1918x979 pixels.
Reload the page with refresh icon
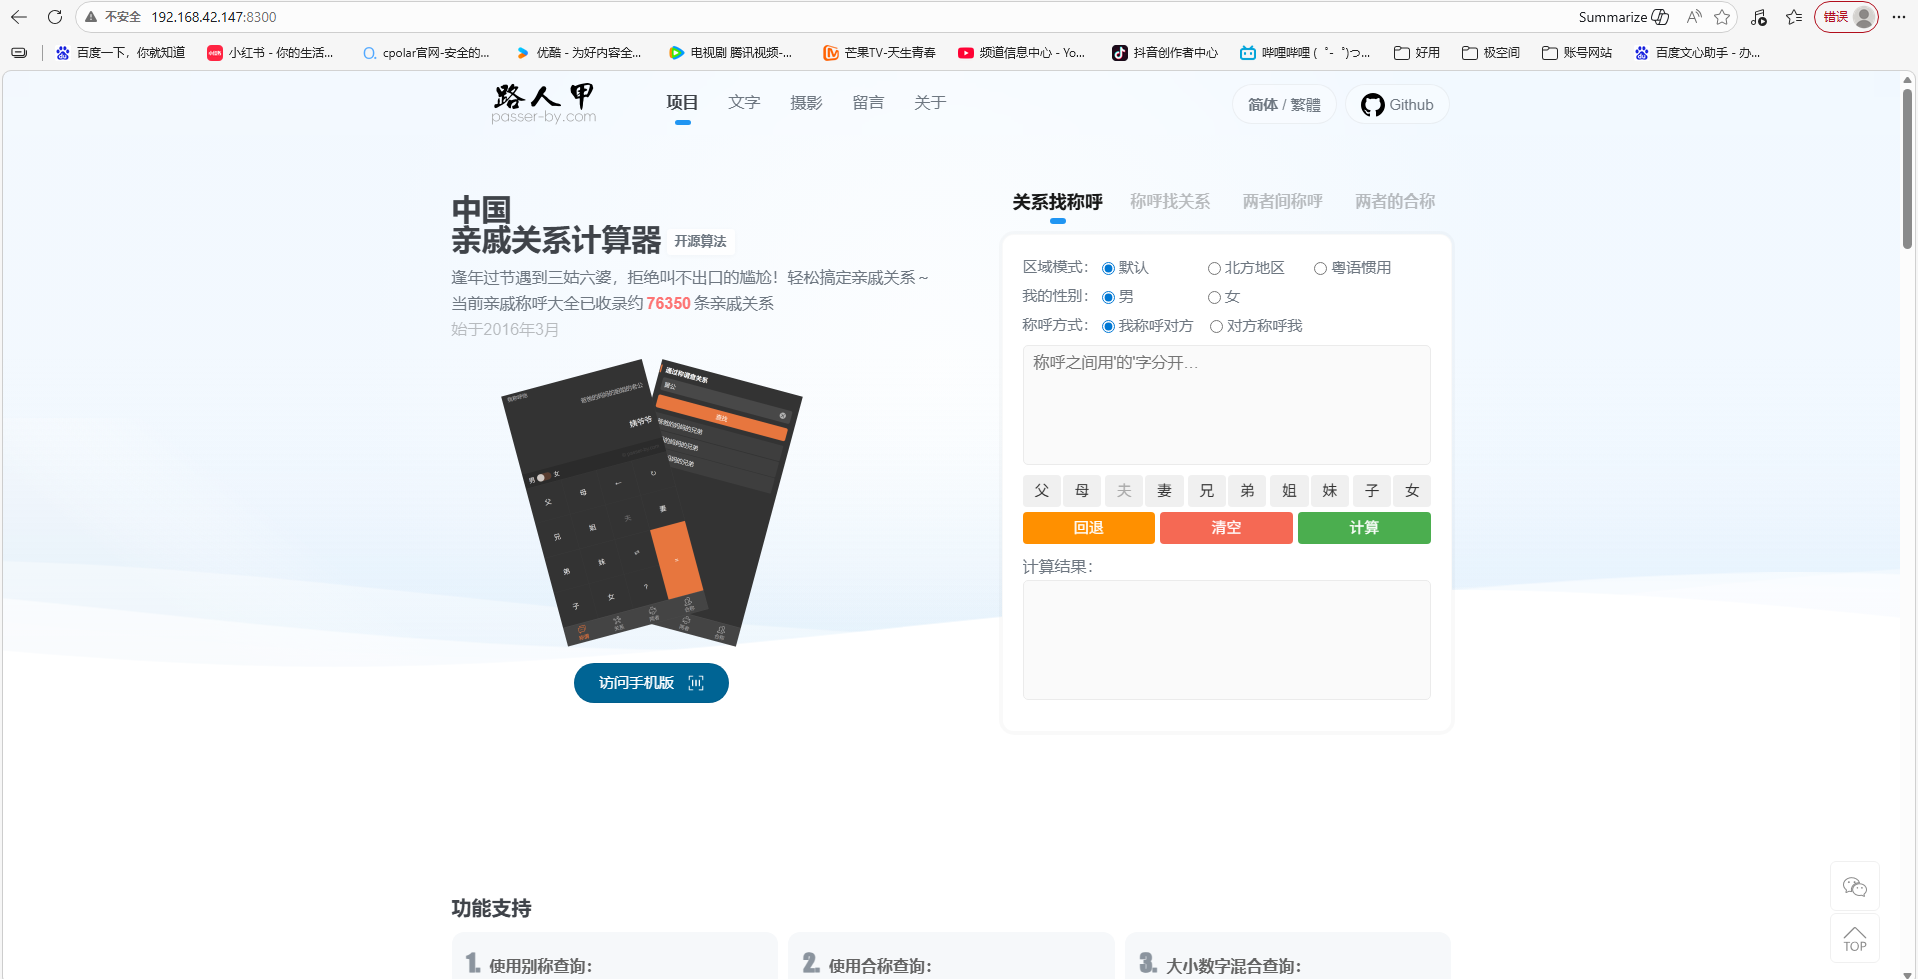tap(55, 17)
